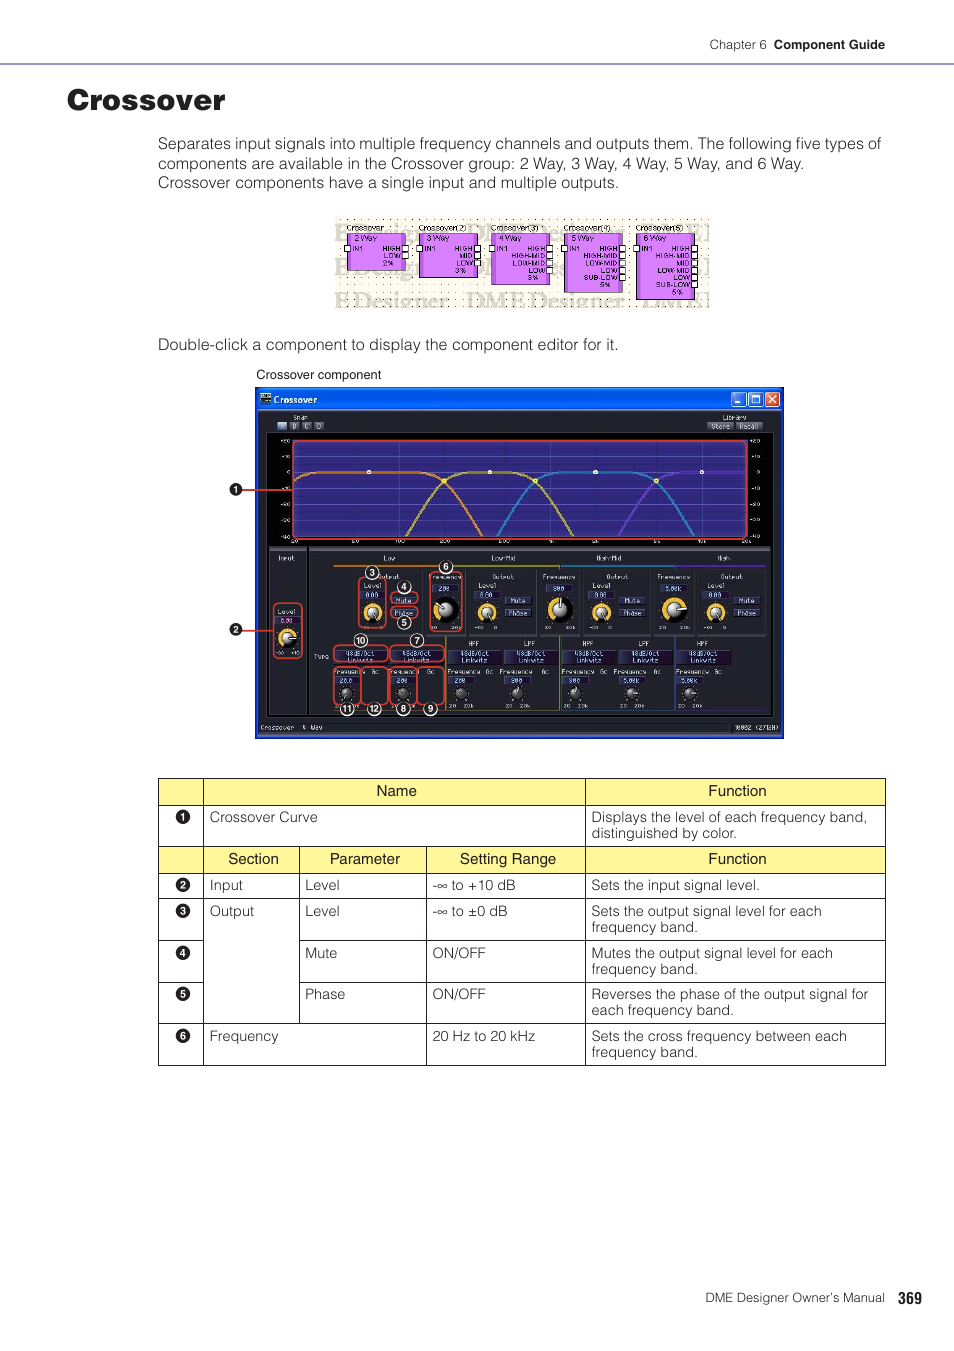
Task: Click the High HPF 5.00k frequency small knob
Action: coord(690,693)
